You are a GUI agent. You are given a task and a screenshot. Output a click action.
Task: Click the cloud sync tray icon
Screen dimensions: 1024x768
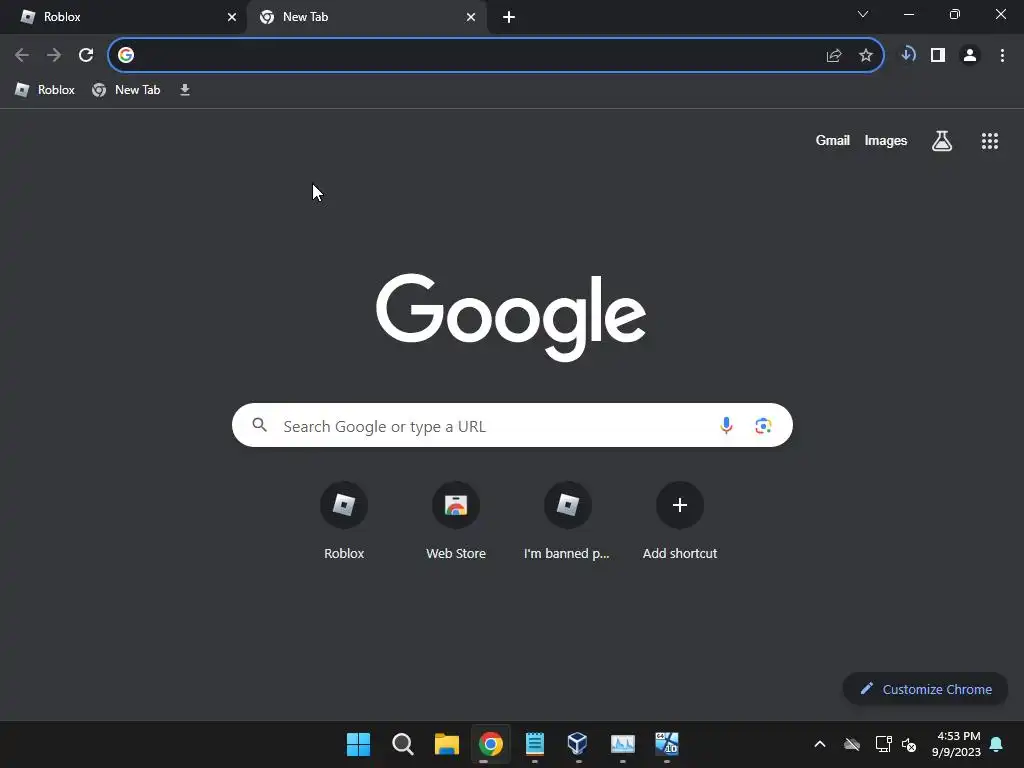click(x=852, y=744)
